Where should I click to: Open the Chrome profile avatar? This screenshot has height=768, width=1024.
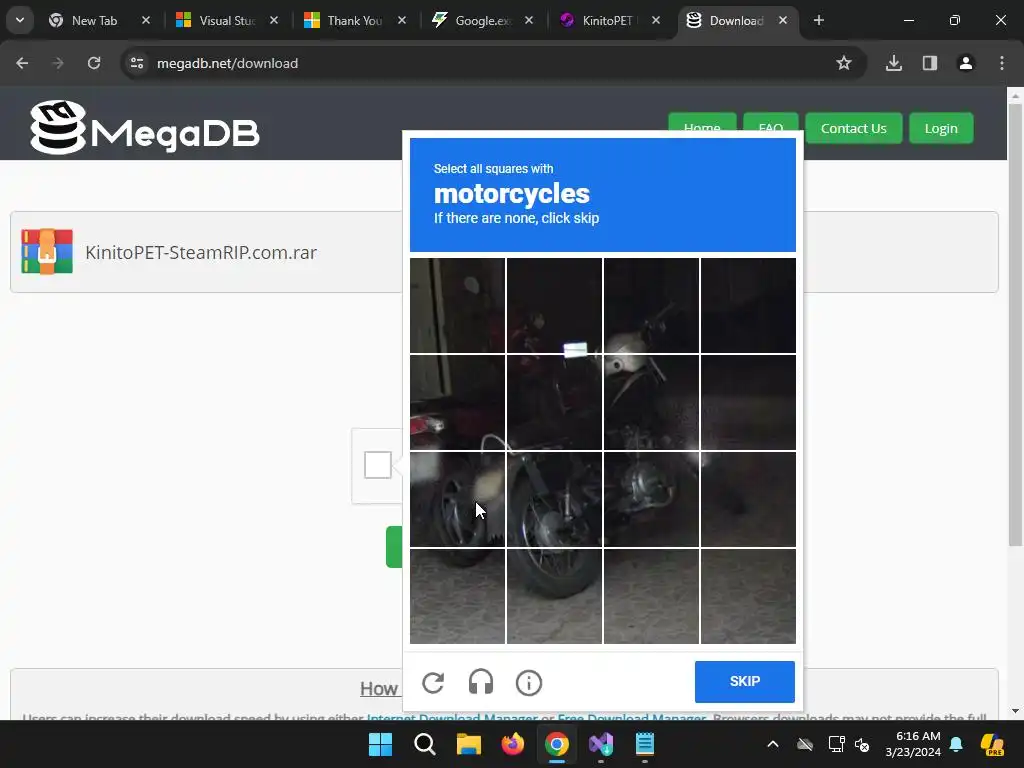coord(965,63)
